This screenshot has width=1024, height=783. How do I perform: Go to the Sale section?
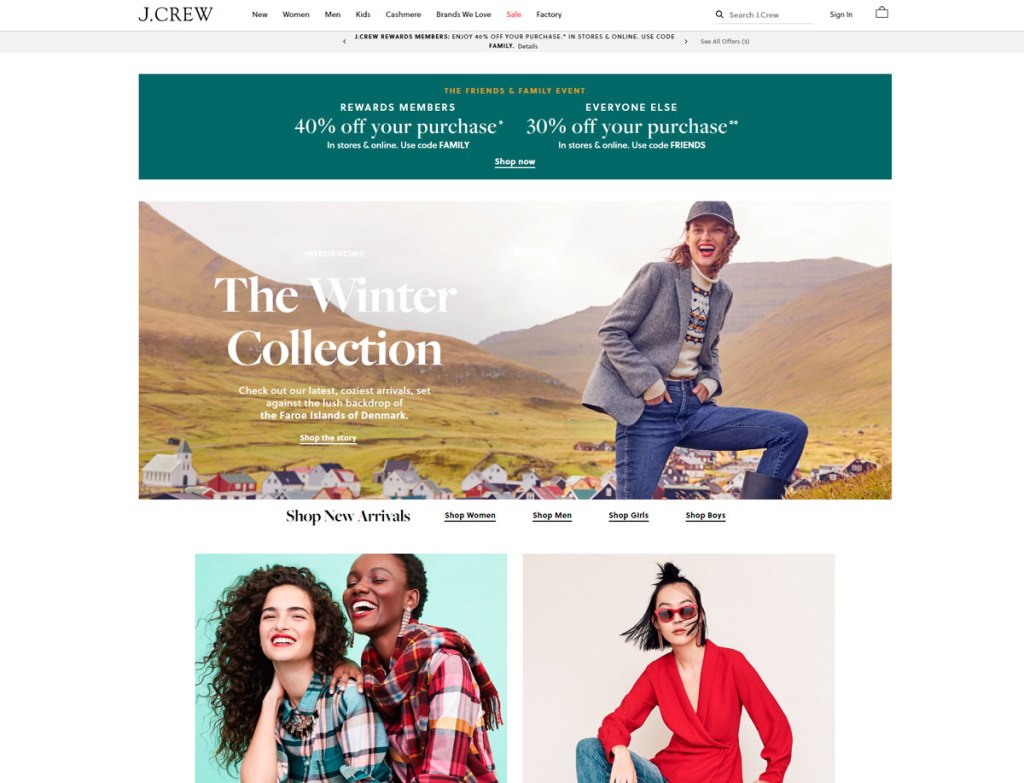point(514,14)
